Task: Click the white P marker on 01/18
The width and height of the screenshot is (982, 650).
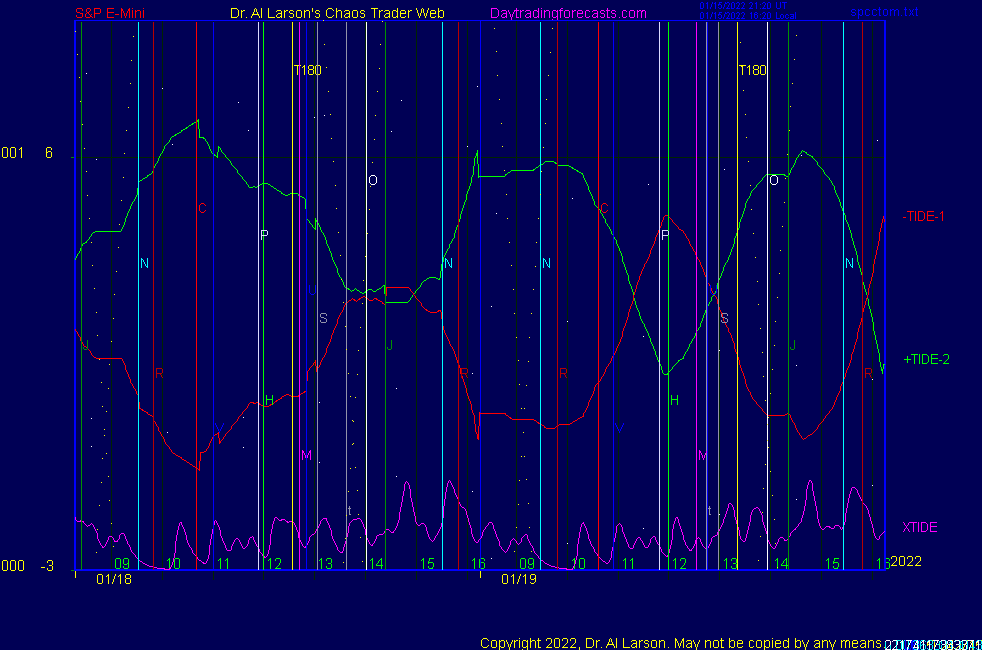Action: pyautogui.click(x=264, y=235)
